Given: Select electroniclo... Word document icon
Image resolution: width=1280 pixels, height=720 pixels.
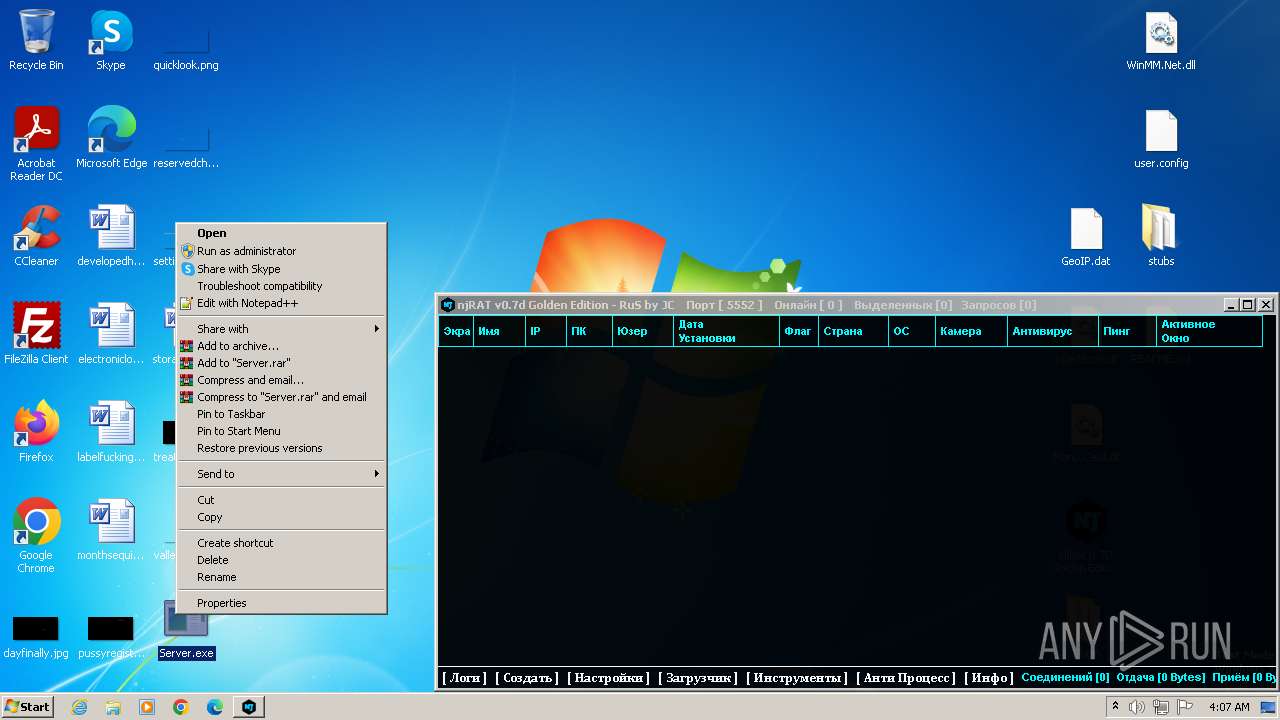Looking at the screenshot, I should tap(111, 335).
